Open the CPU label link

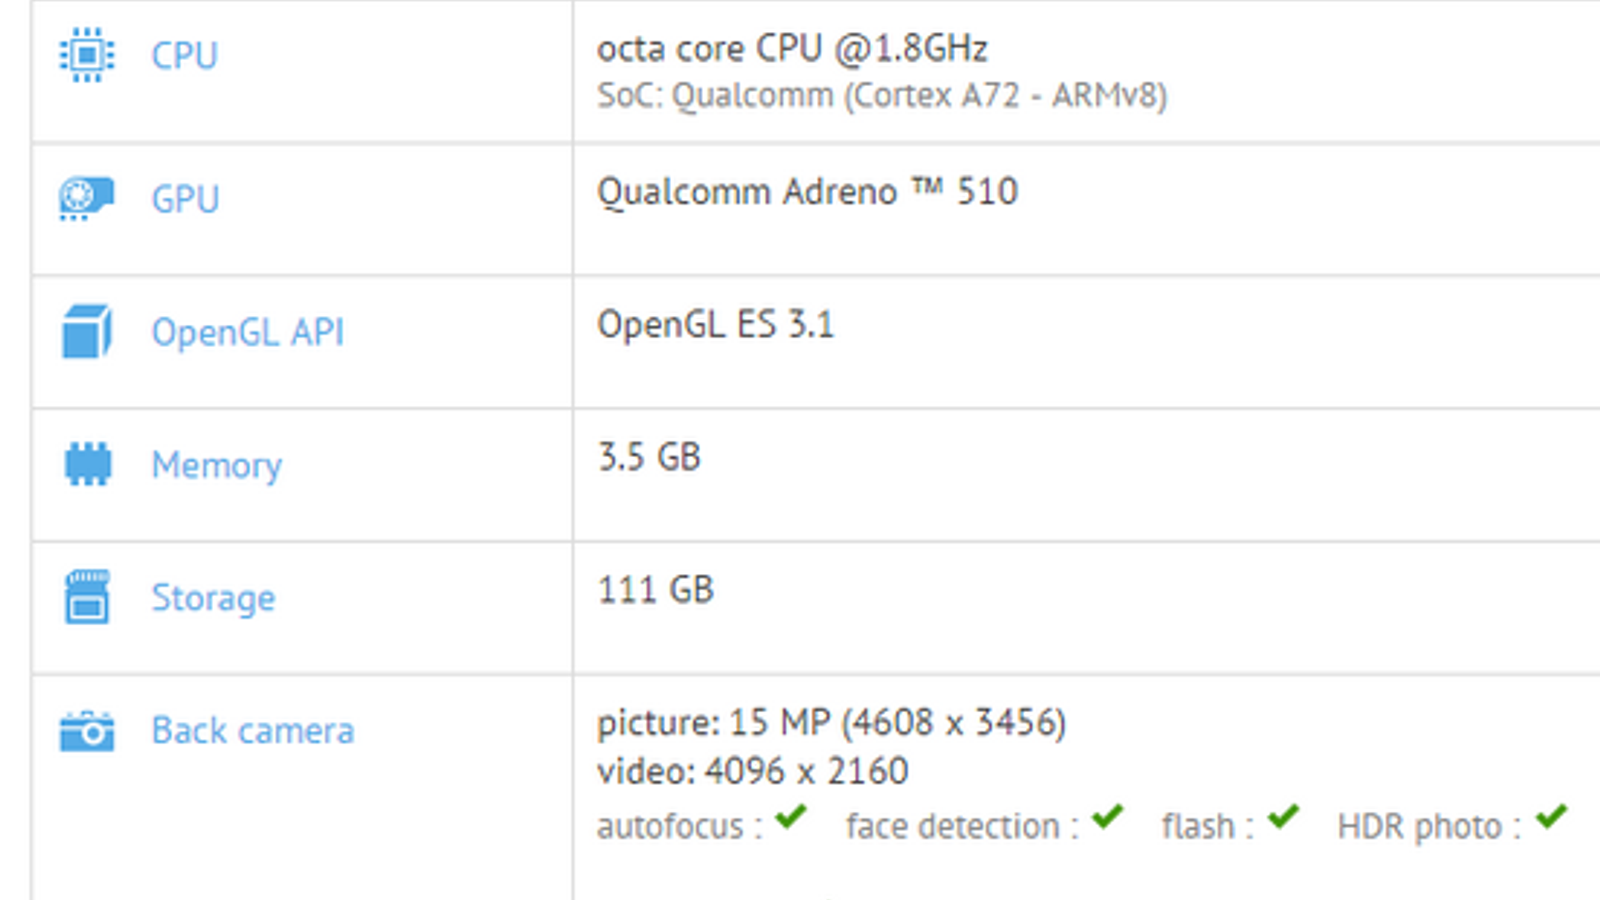pyautogui.click(x=184, y=55)
